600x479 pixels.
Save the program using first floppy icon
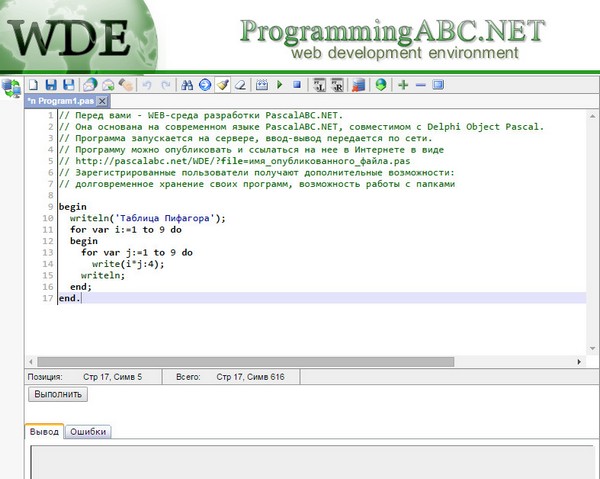(x=51, y=85)
